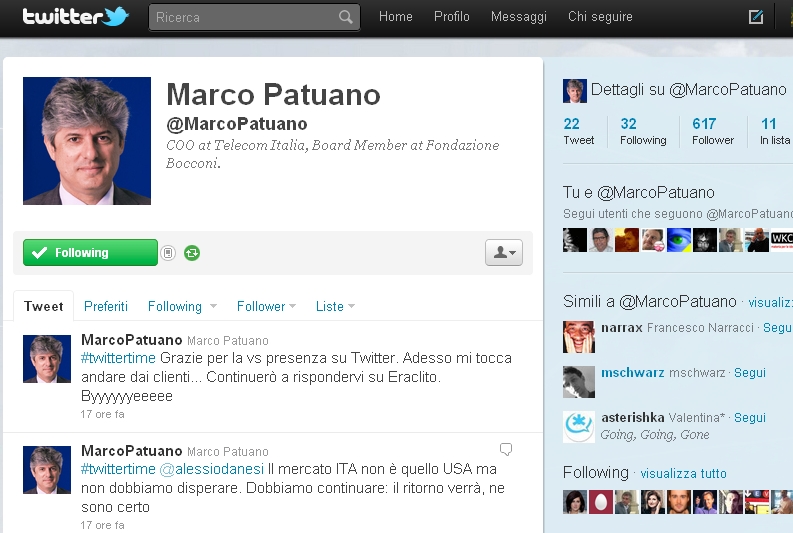Click the #twittertime hashtag in first tweet
Image resolution: width=793 pixels, height=533 pixels.
pyautogui.click(x=118, y=358)
